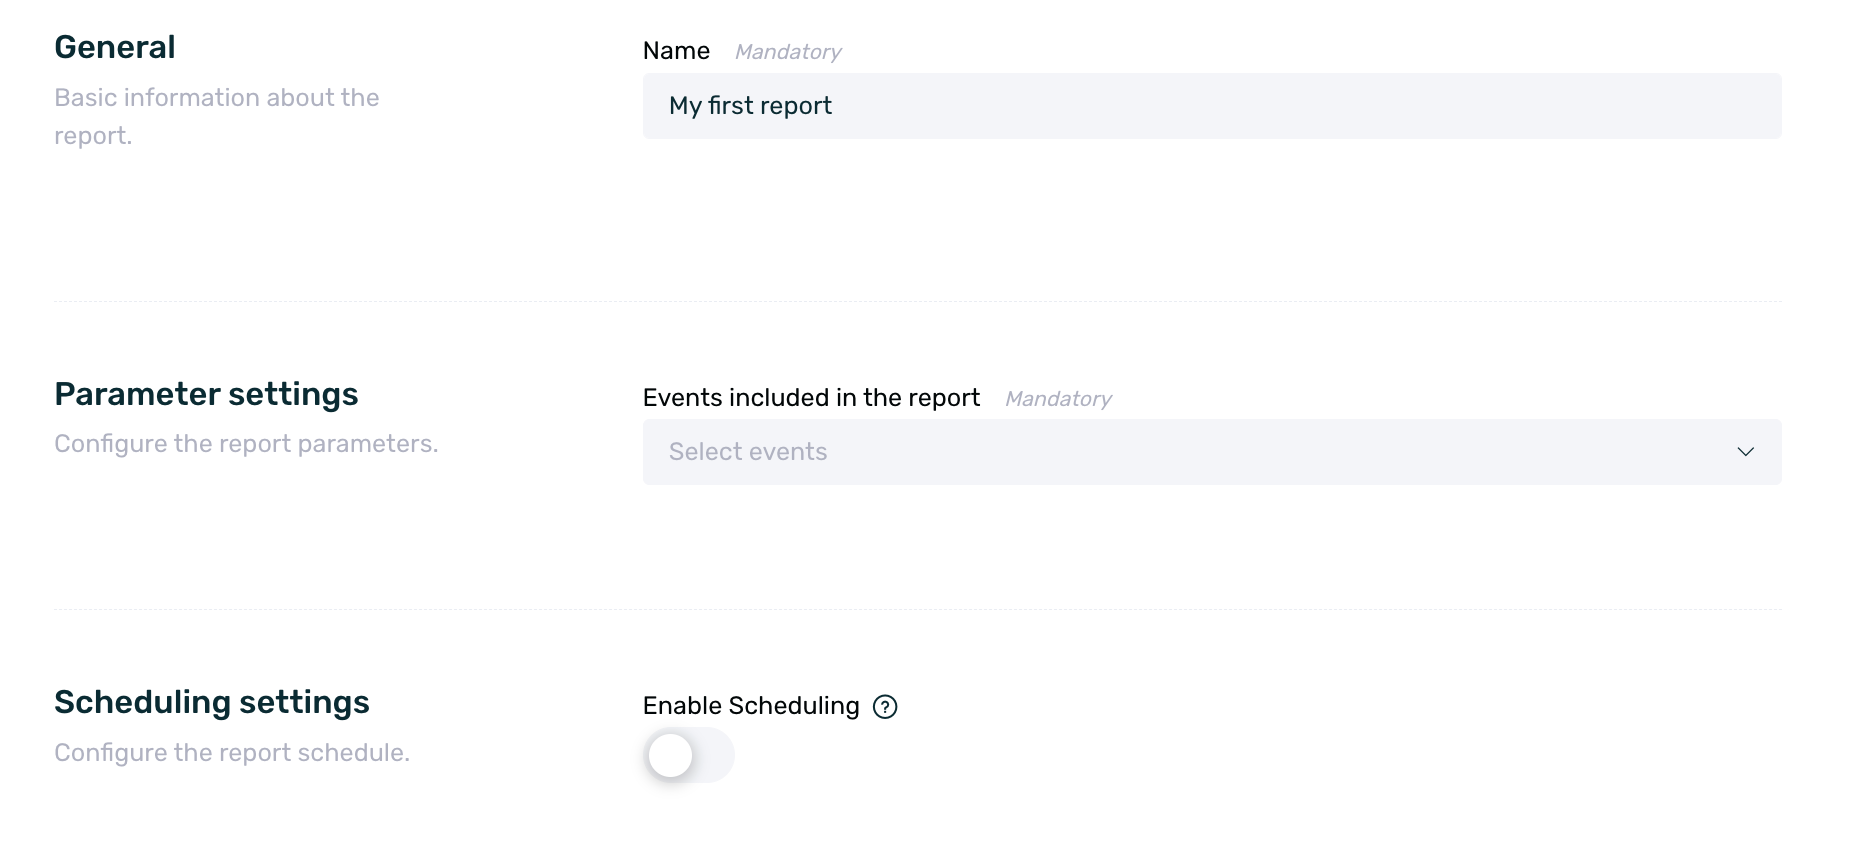Click 'Basic information about the report' description
This screenshot has width=1856, height=852.
(x=217, y=98)
